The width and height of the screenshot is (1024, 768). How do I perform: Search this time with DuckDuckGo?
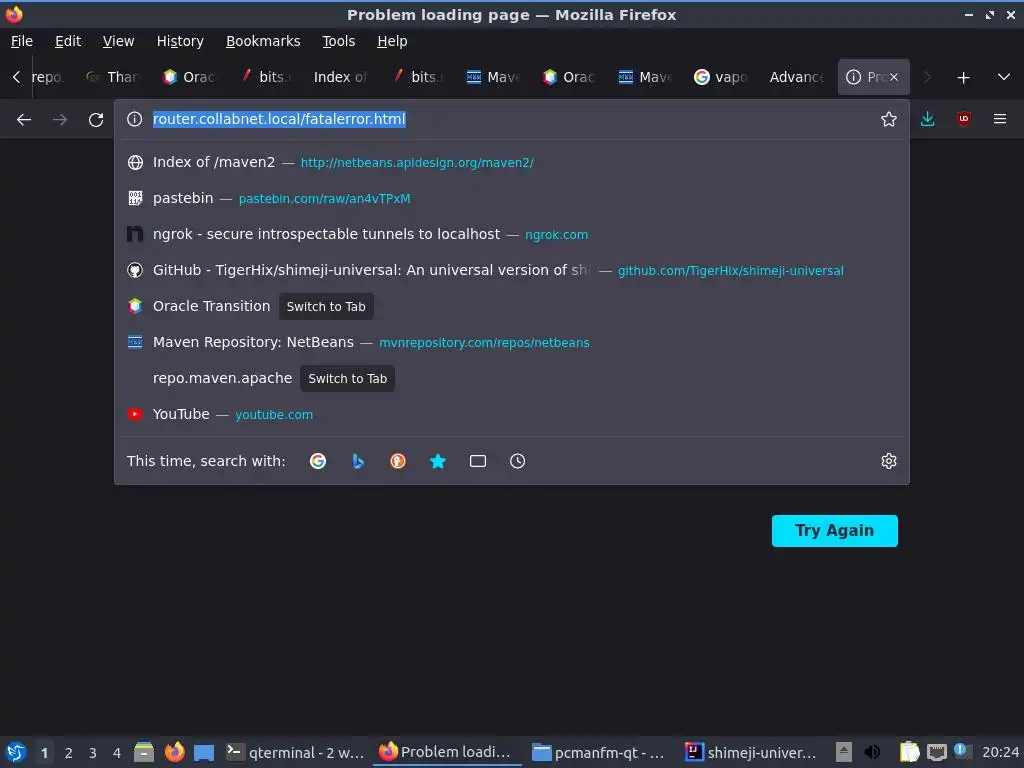[x=398, y=461]
